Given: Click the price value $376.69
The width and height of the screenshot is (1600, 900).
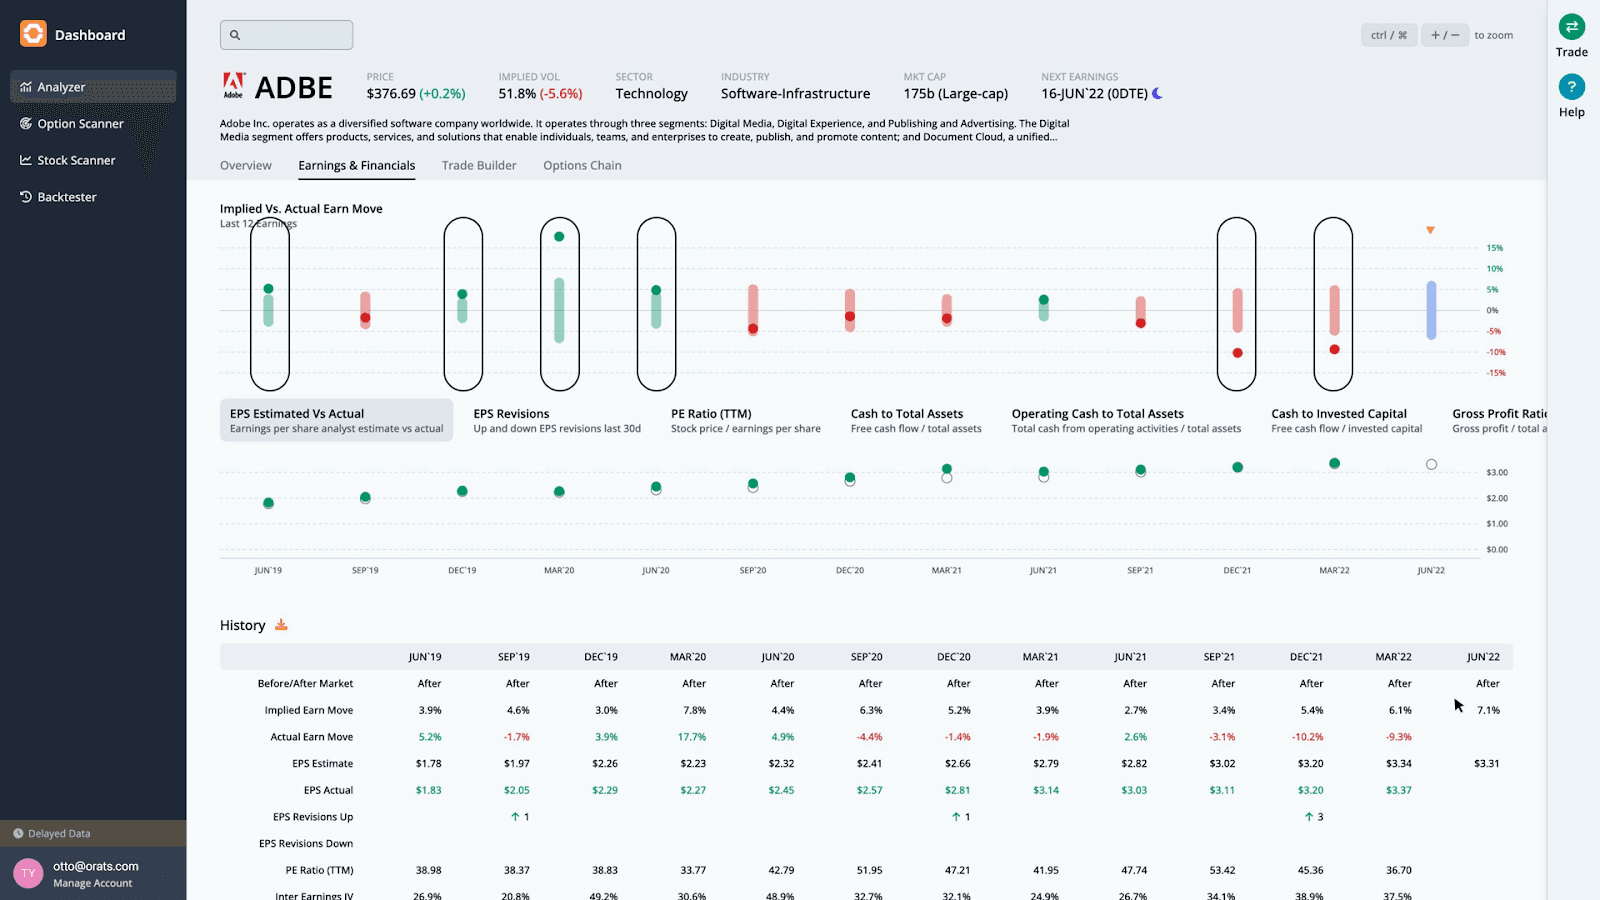Looking at the screenshot, I should point(391,94).
